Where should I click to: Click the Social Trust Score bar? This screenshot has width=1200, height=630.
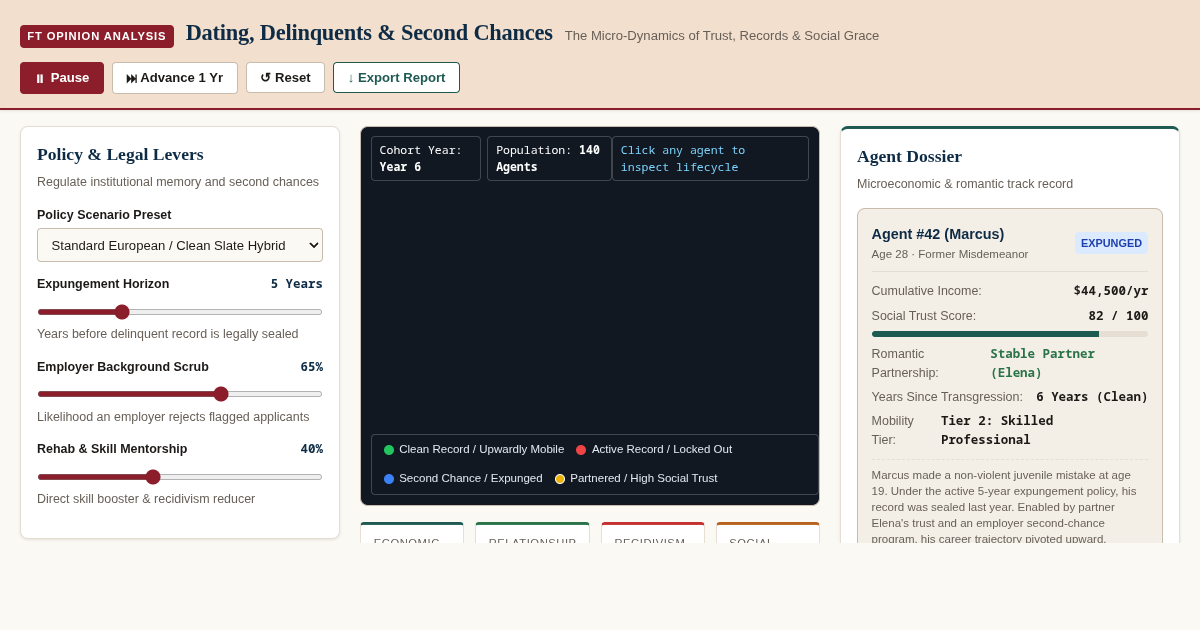click(x=1010, y=334)
